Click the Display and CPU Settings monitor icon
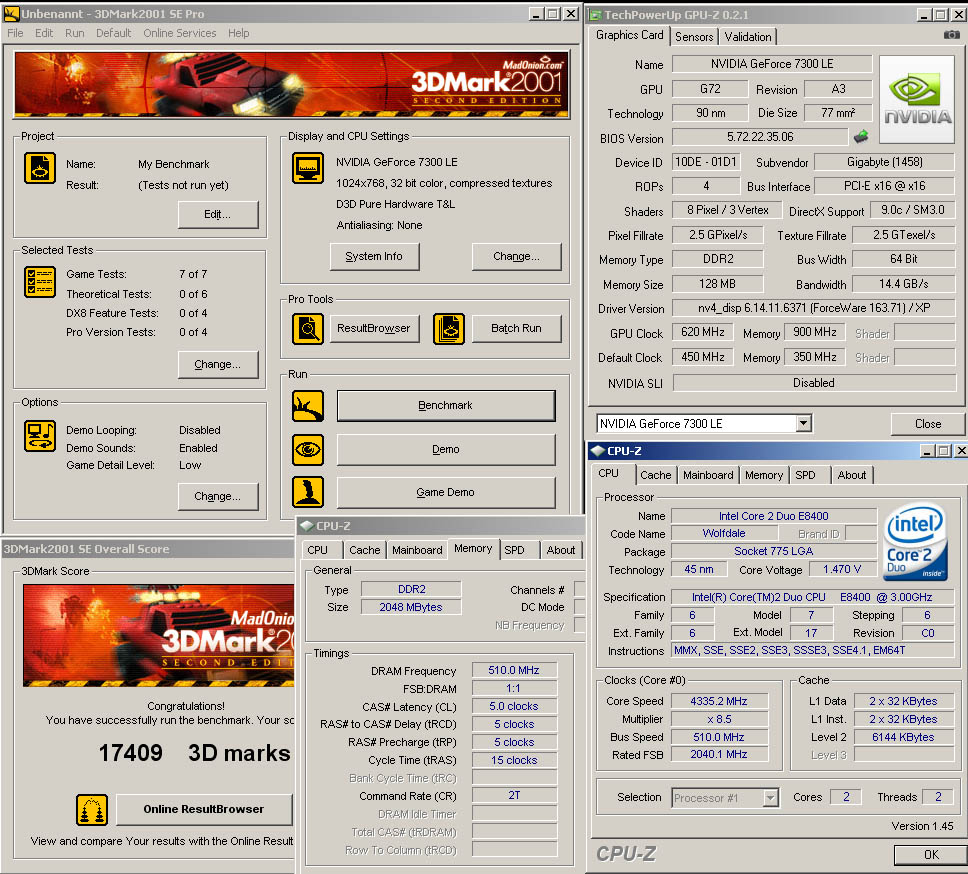Viewport: 968px width, 874px height. [x=307, y=168]
